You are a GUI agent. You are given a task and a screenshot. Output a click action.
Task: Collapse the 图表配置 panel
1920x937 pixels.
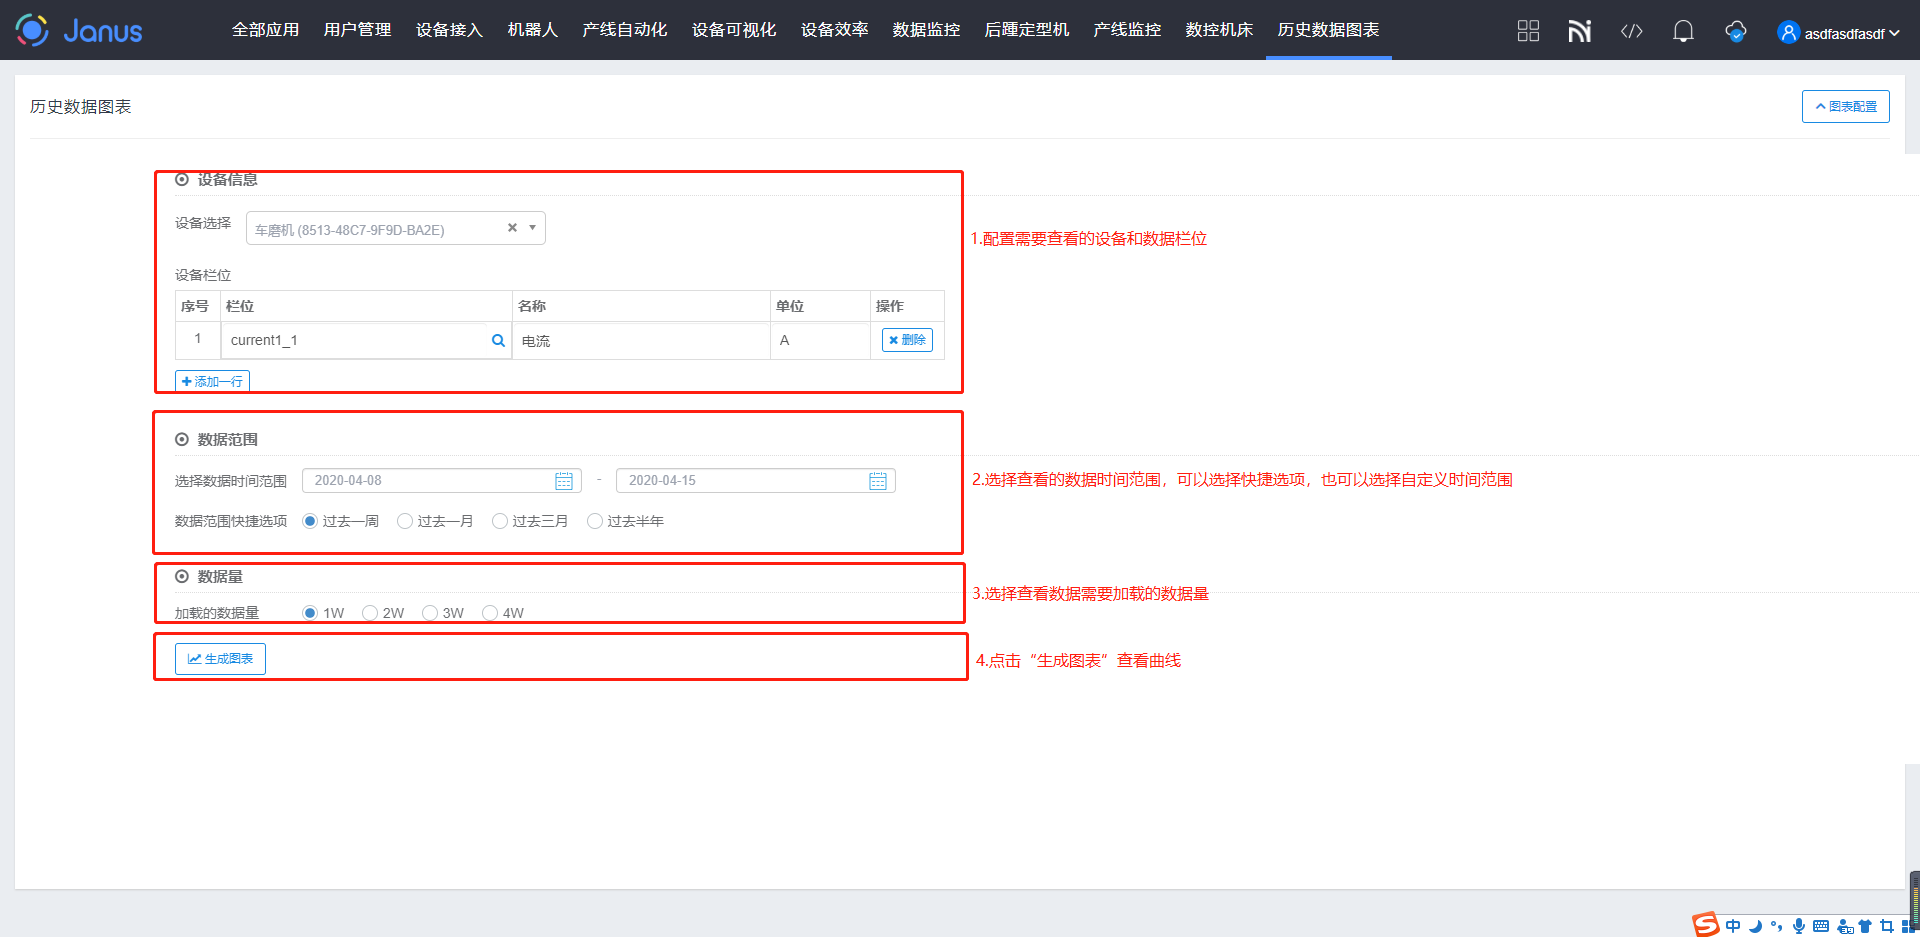(1846, 106)
